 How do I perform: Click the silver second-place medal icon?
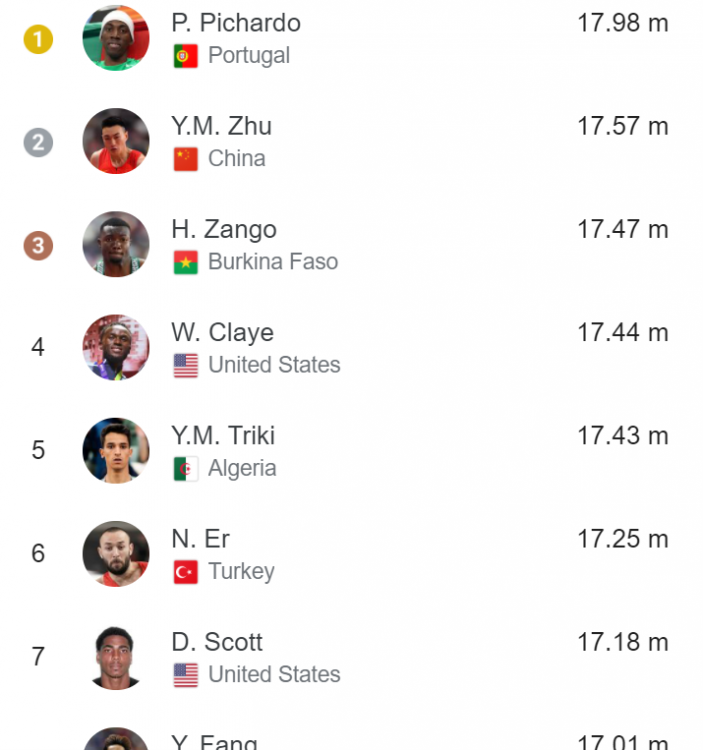point(38,142)
